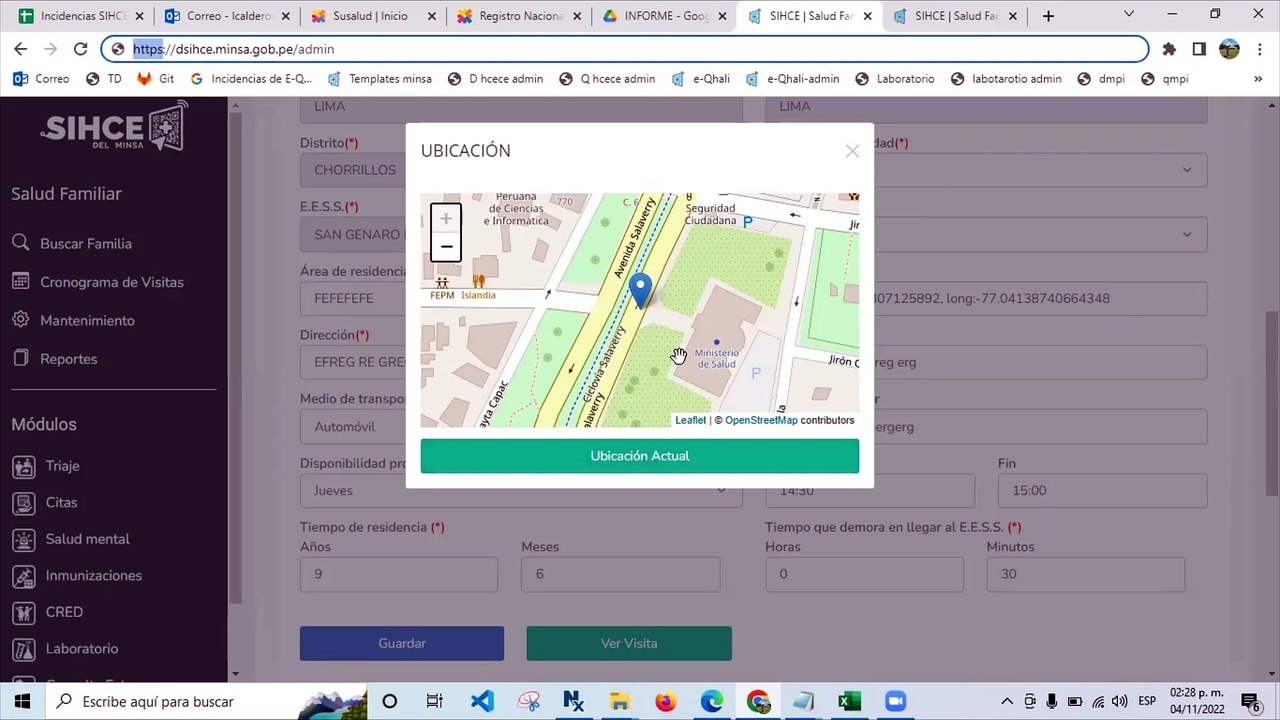
Task: Go back in the browser
Action: [20, 49]
